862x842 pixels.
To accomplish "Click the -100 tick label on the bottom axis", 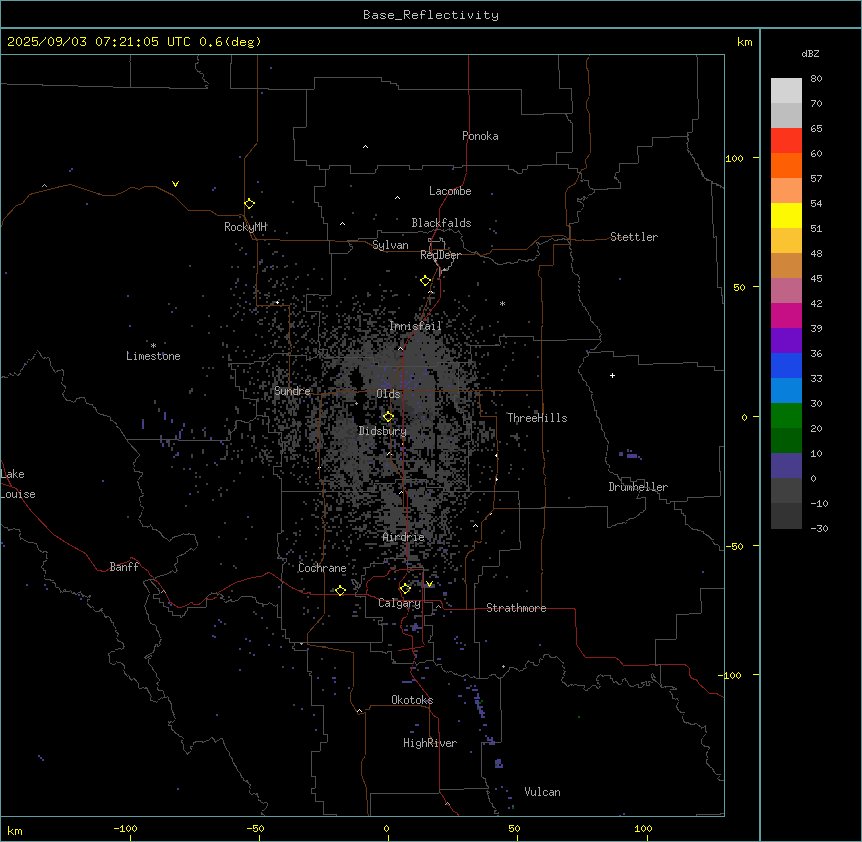I will point(125,828).
